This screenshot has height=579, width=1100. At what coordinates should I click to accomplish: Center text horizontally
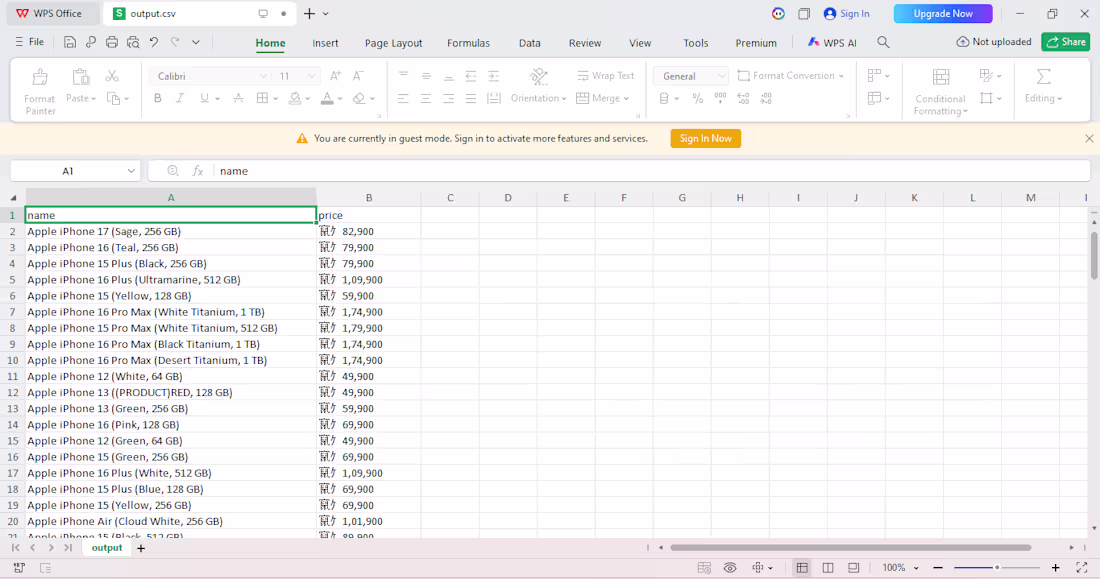pyautogui.click(x=426, y=98)
